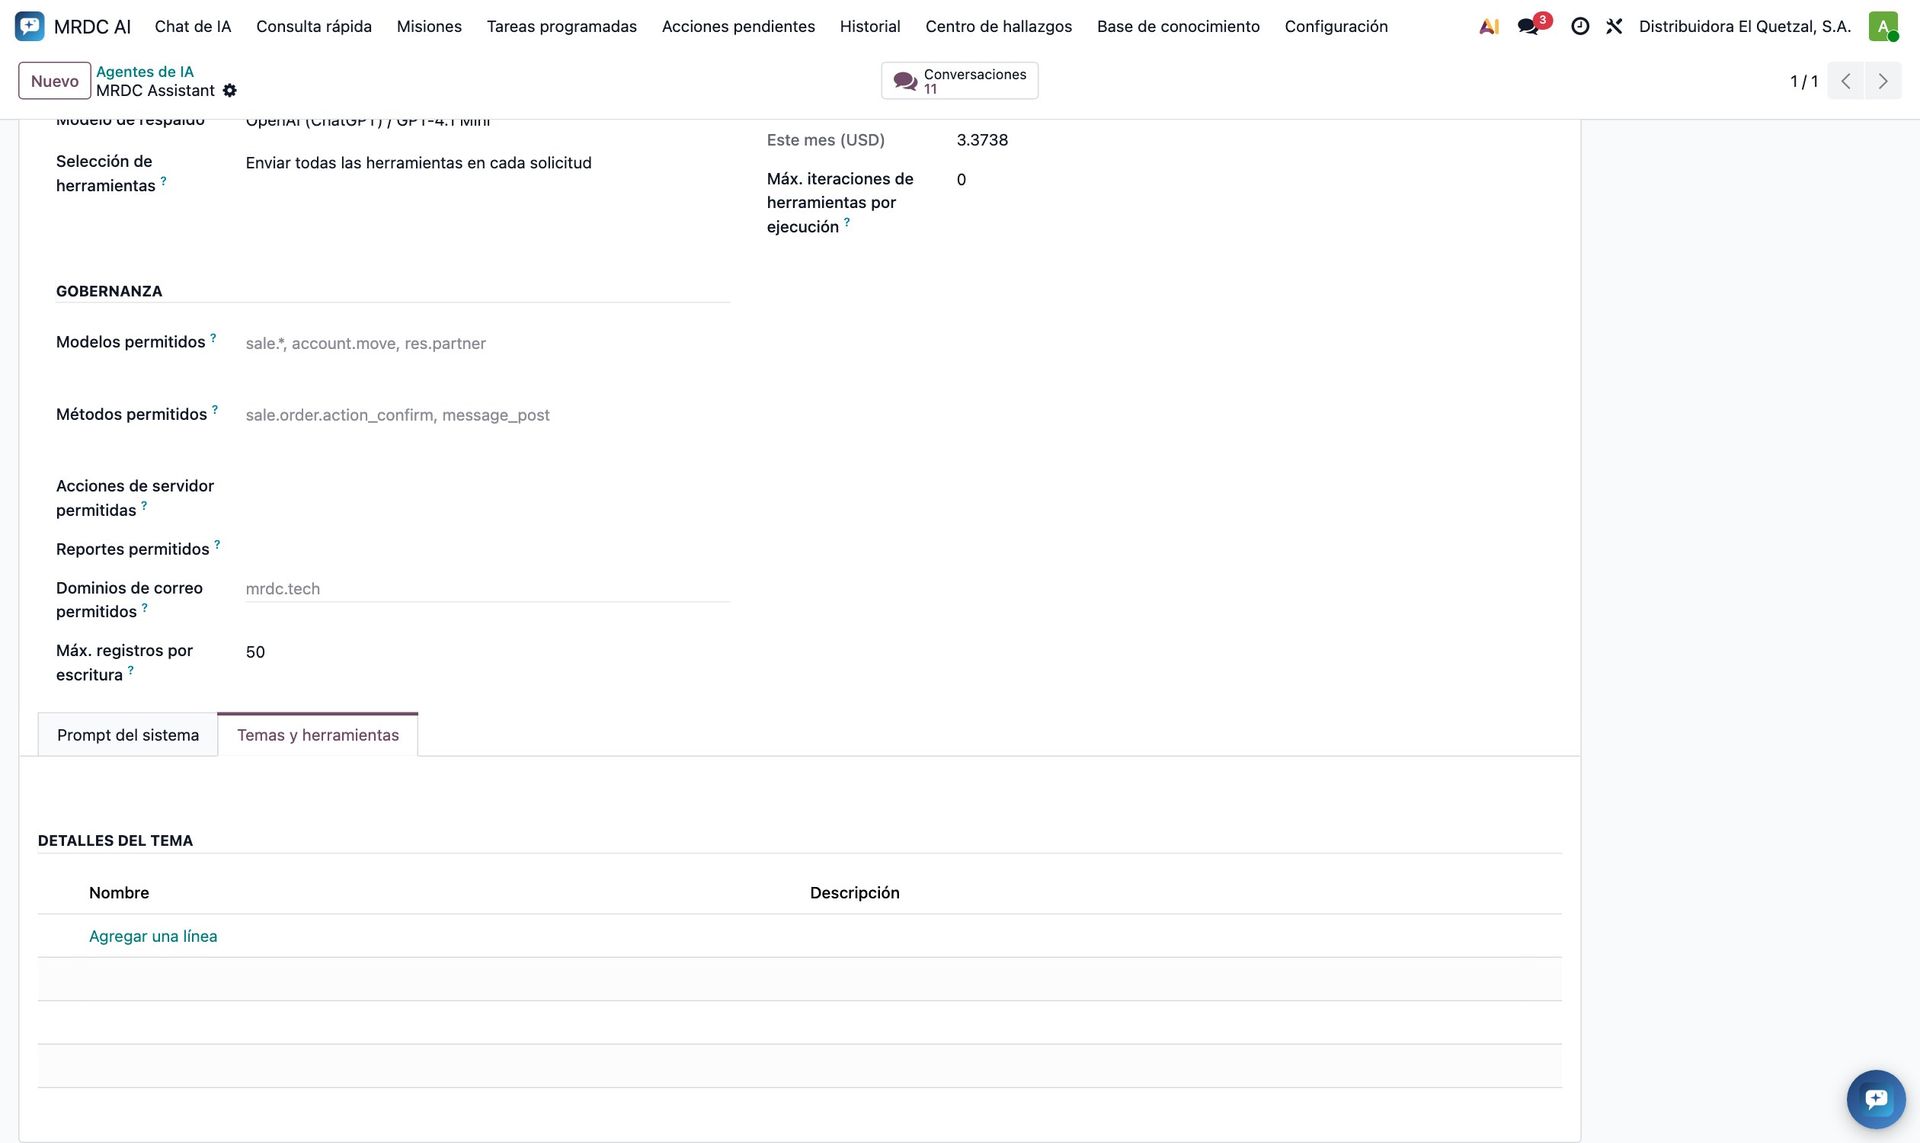The image size is (1920, 1143).
Task: Click Agregar una línea link
Action: click(153, 936)
